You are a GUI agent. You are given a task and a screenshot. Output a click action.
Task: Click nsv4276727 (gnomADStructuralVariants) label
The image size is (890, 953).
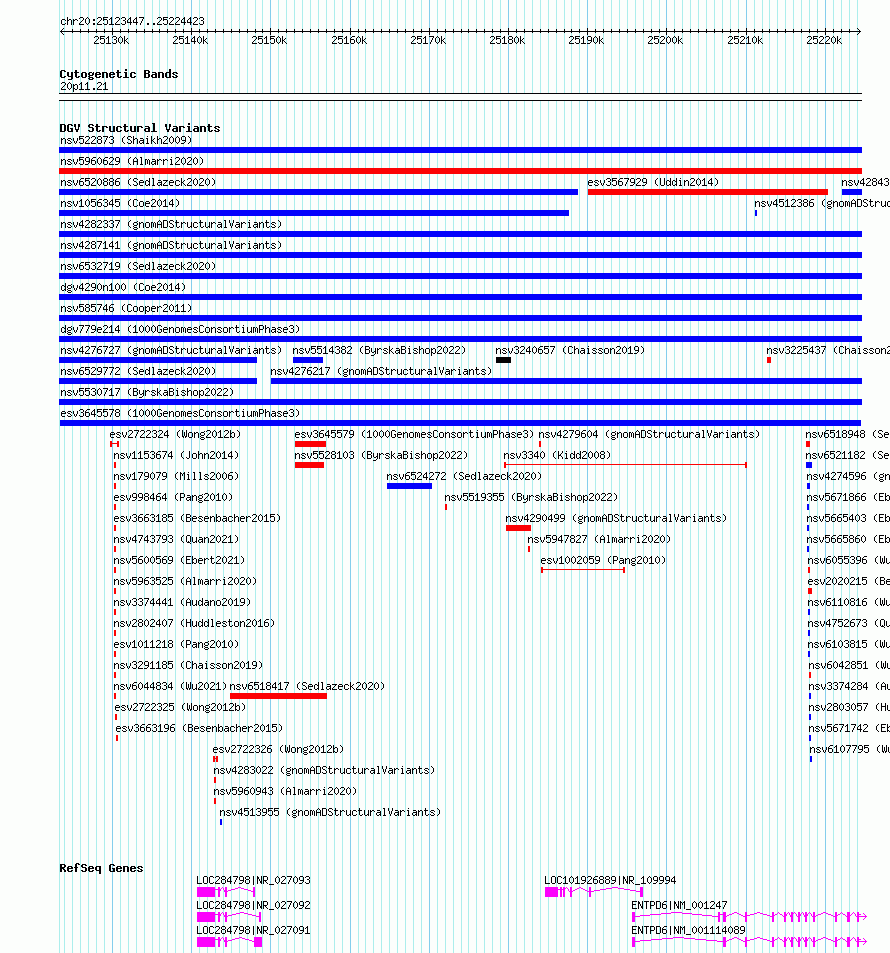click(x=171, y=351)
